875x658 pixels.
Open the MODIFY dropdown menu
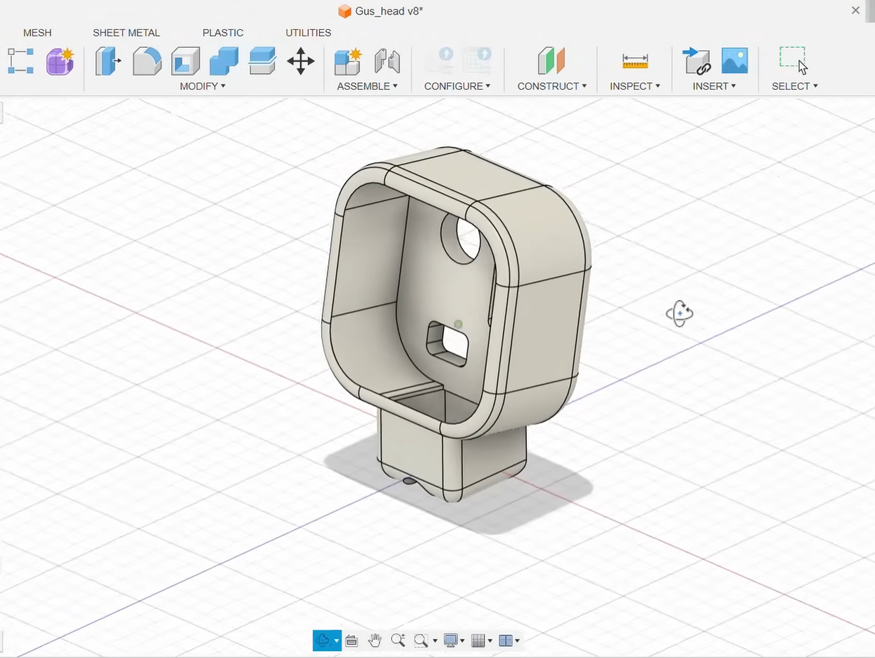point(203,86)
